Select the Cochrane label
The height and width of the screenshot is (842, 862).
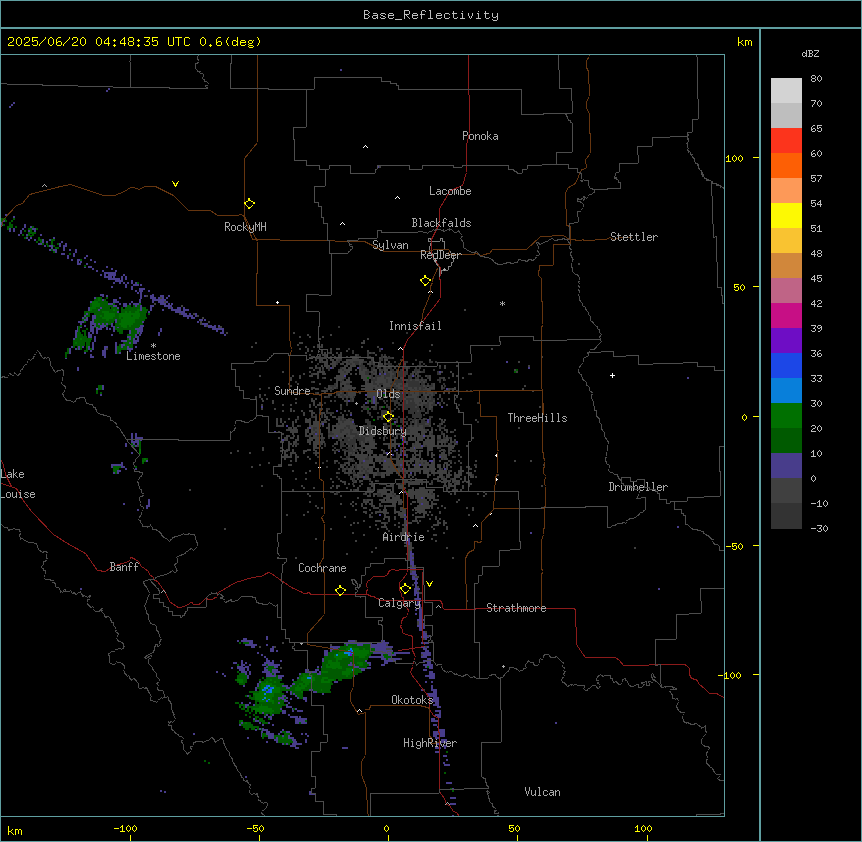click(x=322, y=568)
